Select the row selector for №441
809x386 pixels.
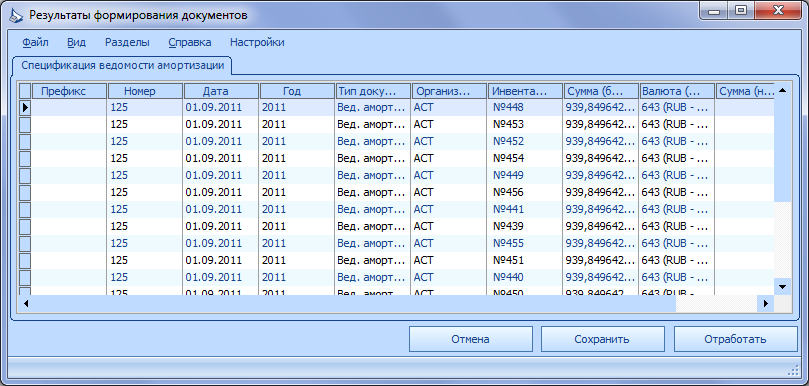point(25,210)
